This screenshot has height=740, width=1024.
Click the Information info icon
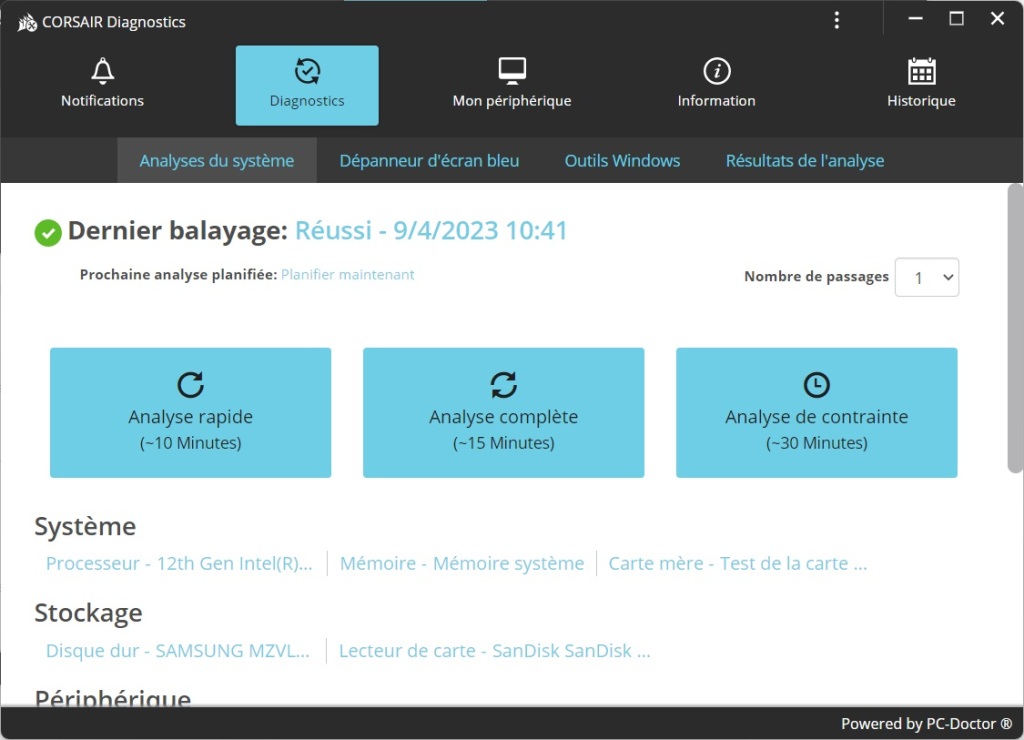coord(716,70)
